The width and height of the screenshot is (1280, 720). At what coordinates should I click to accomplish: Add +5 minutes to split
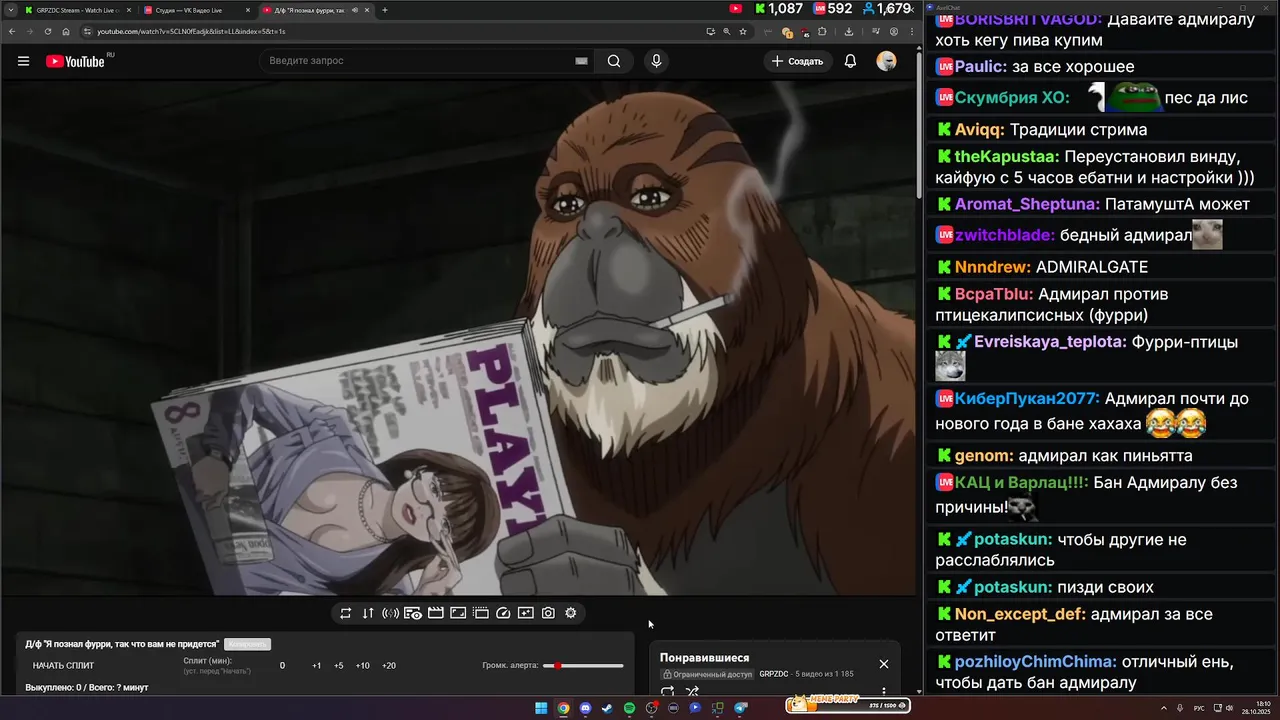tap(338, 665)
